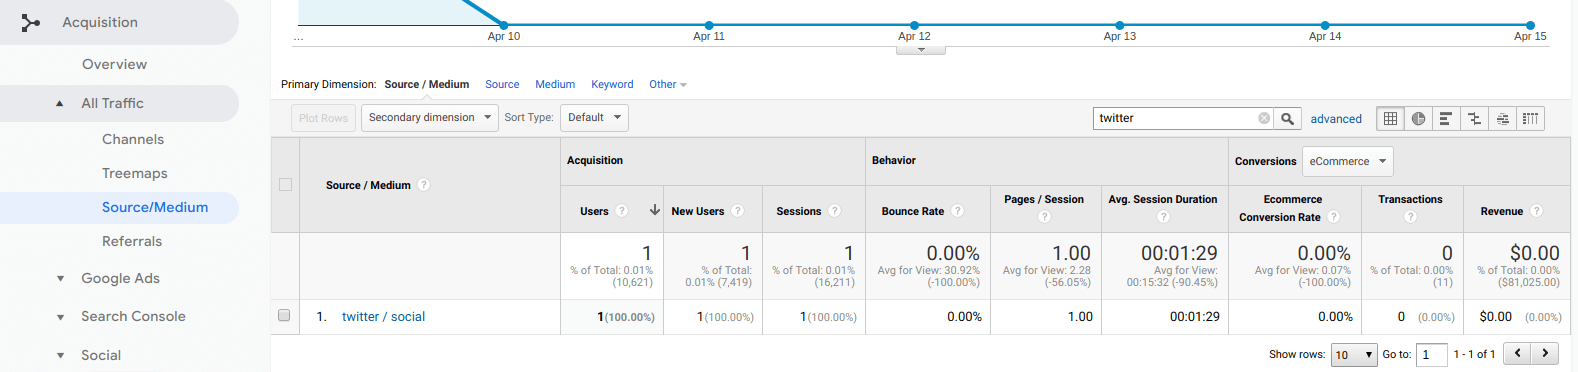Switch to the term cloud view icon
The image size is (1578, 372).
tap(1502, 118)
